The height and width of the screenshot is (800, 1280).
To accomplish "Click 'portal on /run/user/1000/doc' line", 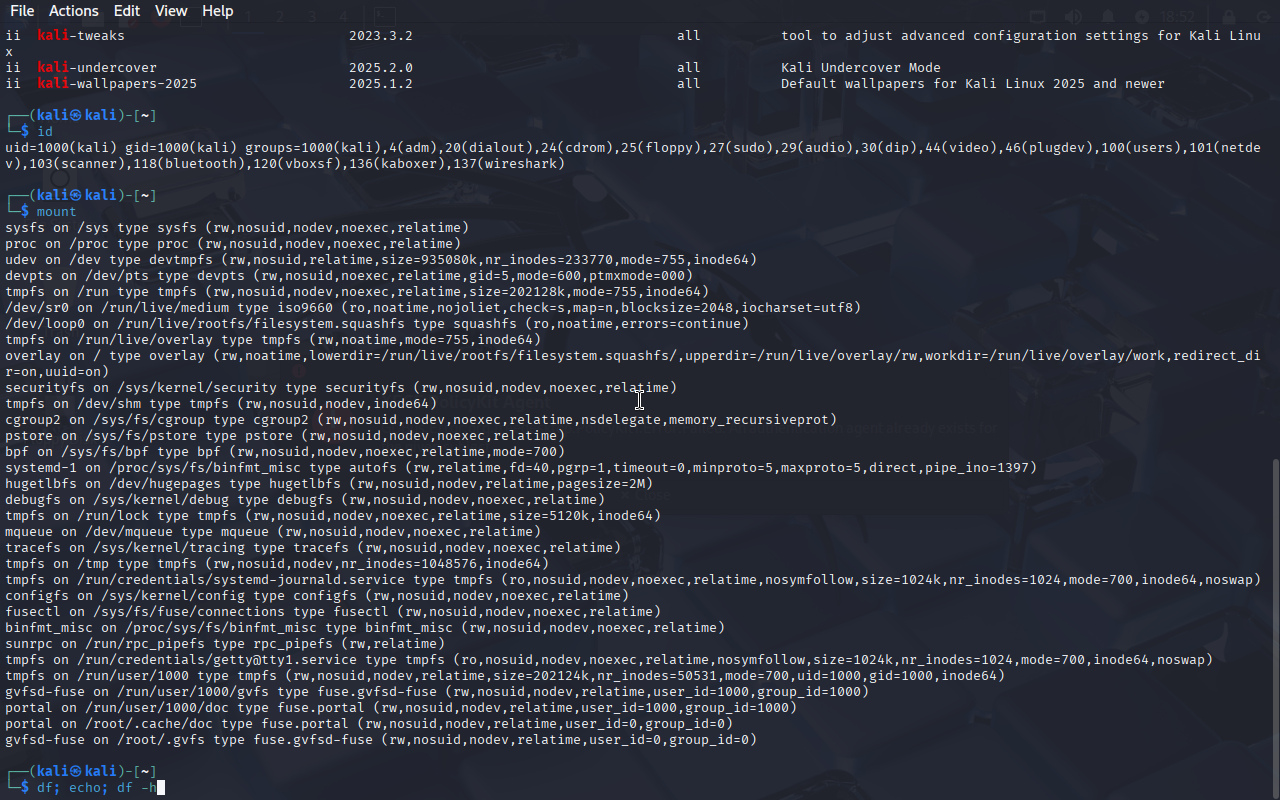I will click(x=401, y=708).
